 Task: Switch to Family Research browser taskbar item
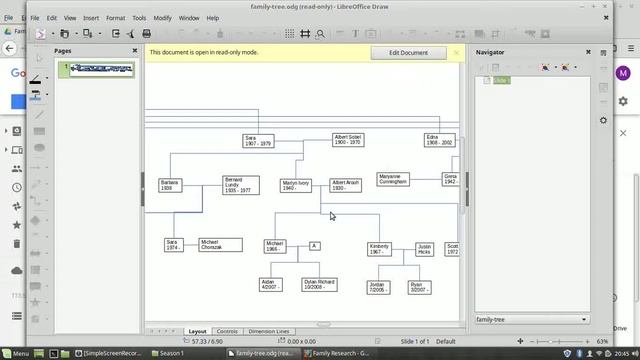[337, 353]
